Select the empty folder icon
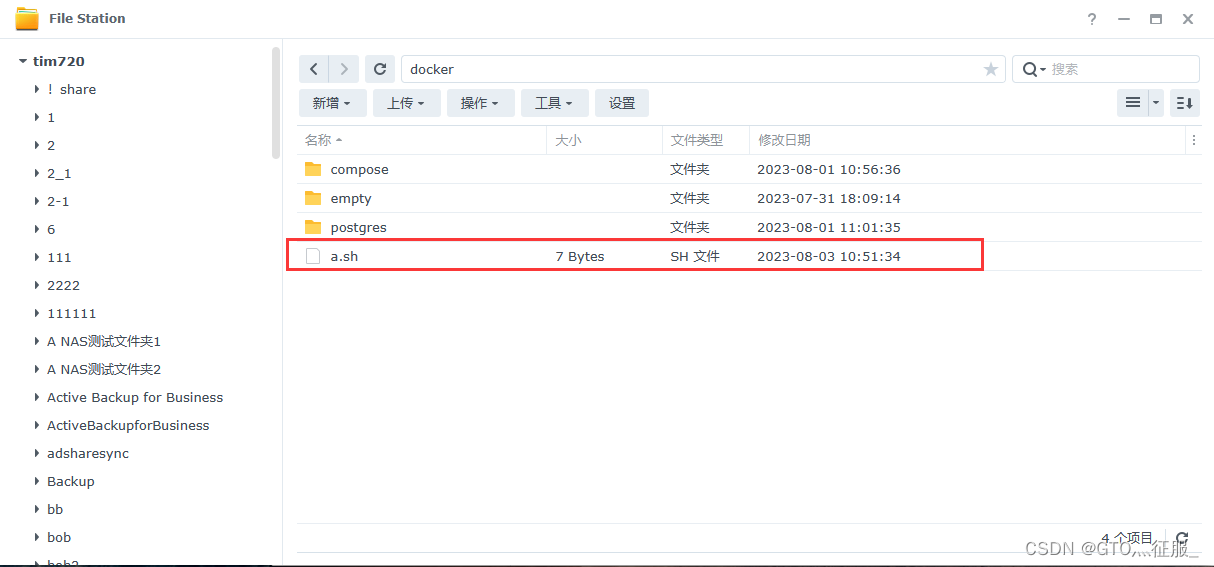The height and width of the screenshot is (567, 1214). pyautogui.click(x=313, y=198)
